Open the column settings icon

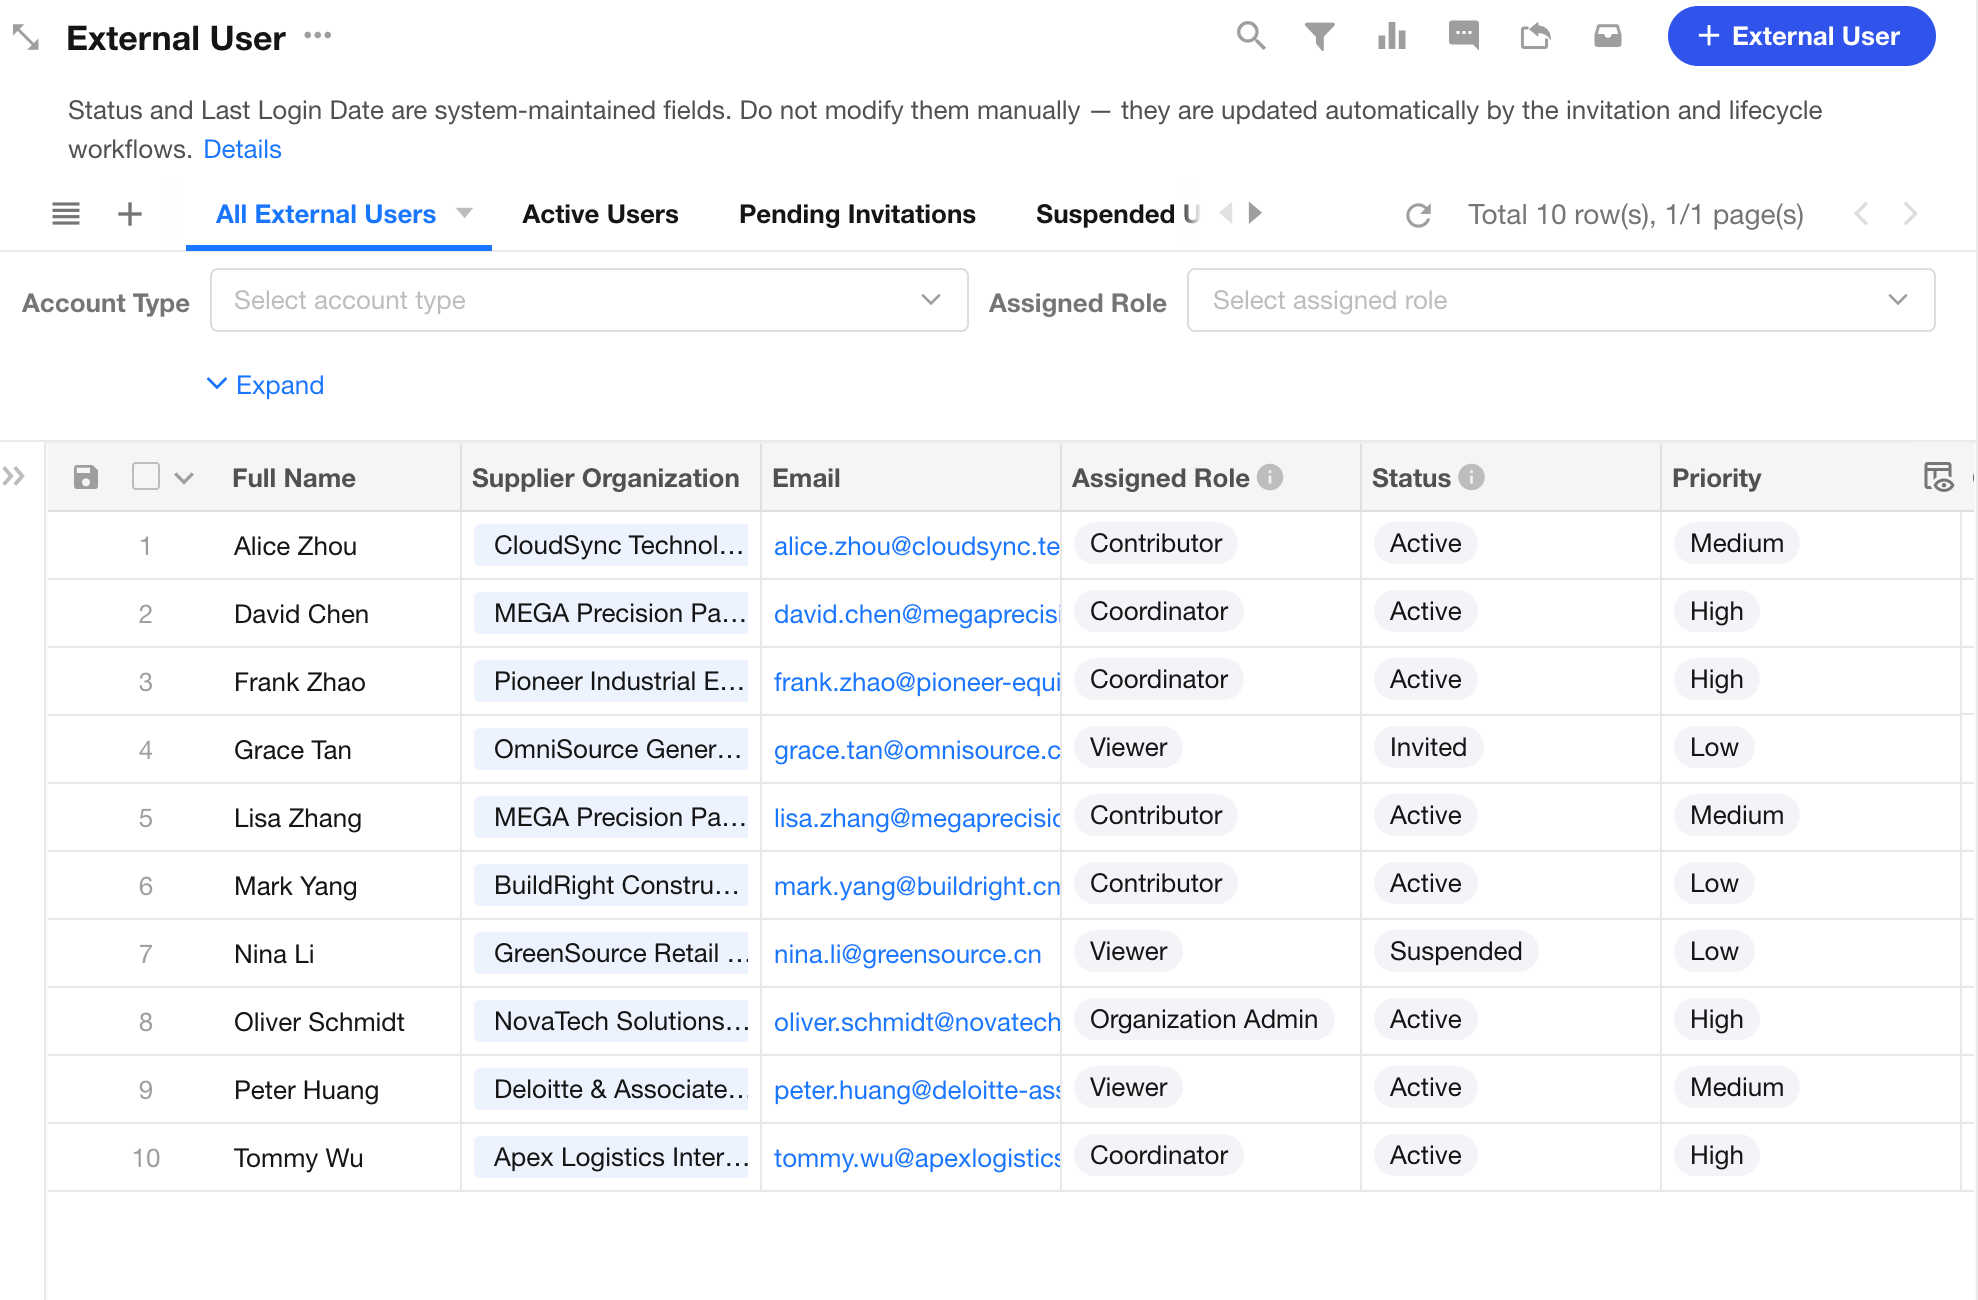pyautogui.click(x=1938, y=477)
